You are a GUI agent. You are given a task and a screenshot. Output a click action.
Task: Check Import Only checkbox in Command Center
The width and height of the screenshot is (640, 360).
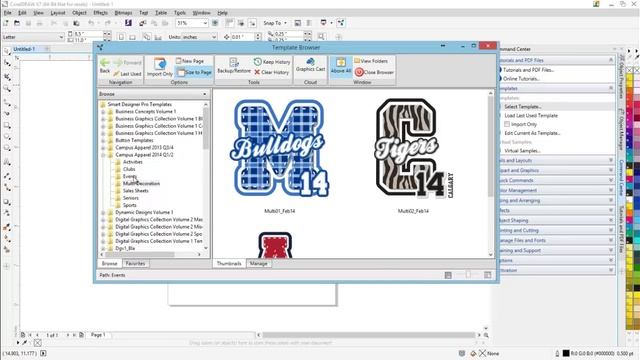click(x=507, y=124)
